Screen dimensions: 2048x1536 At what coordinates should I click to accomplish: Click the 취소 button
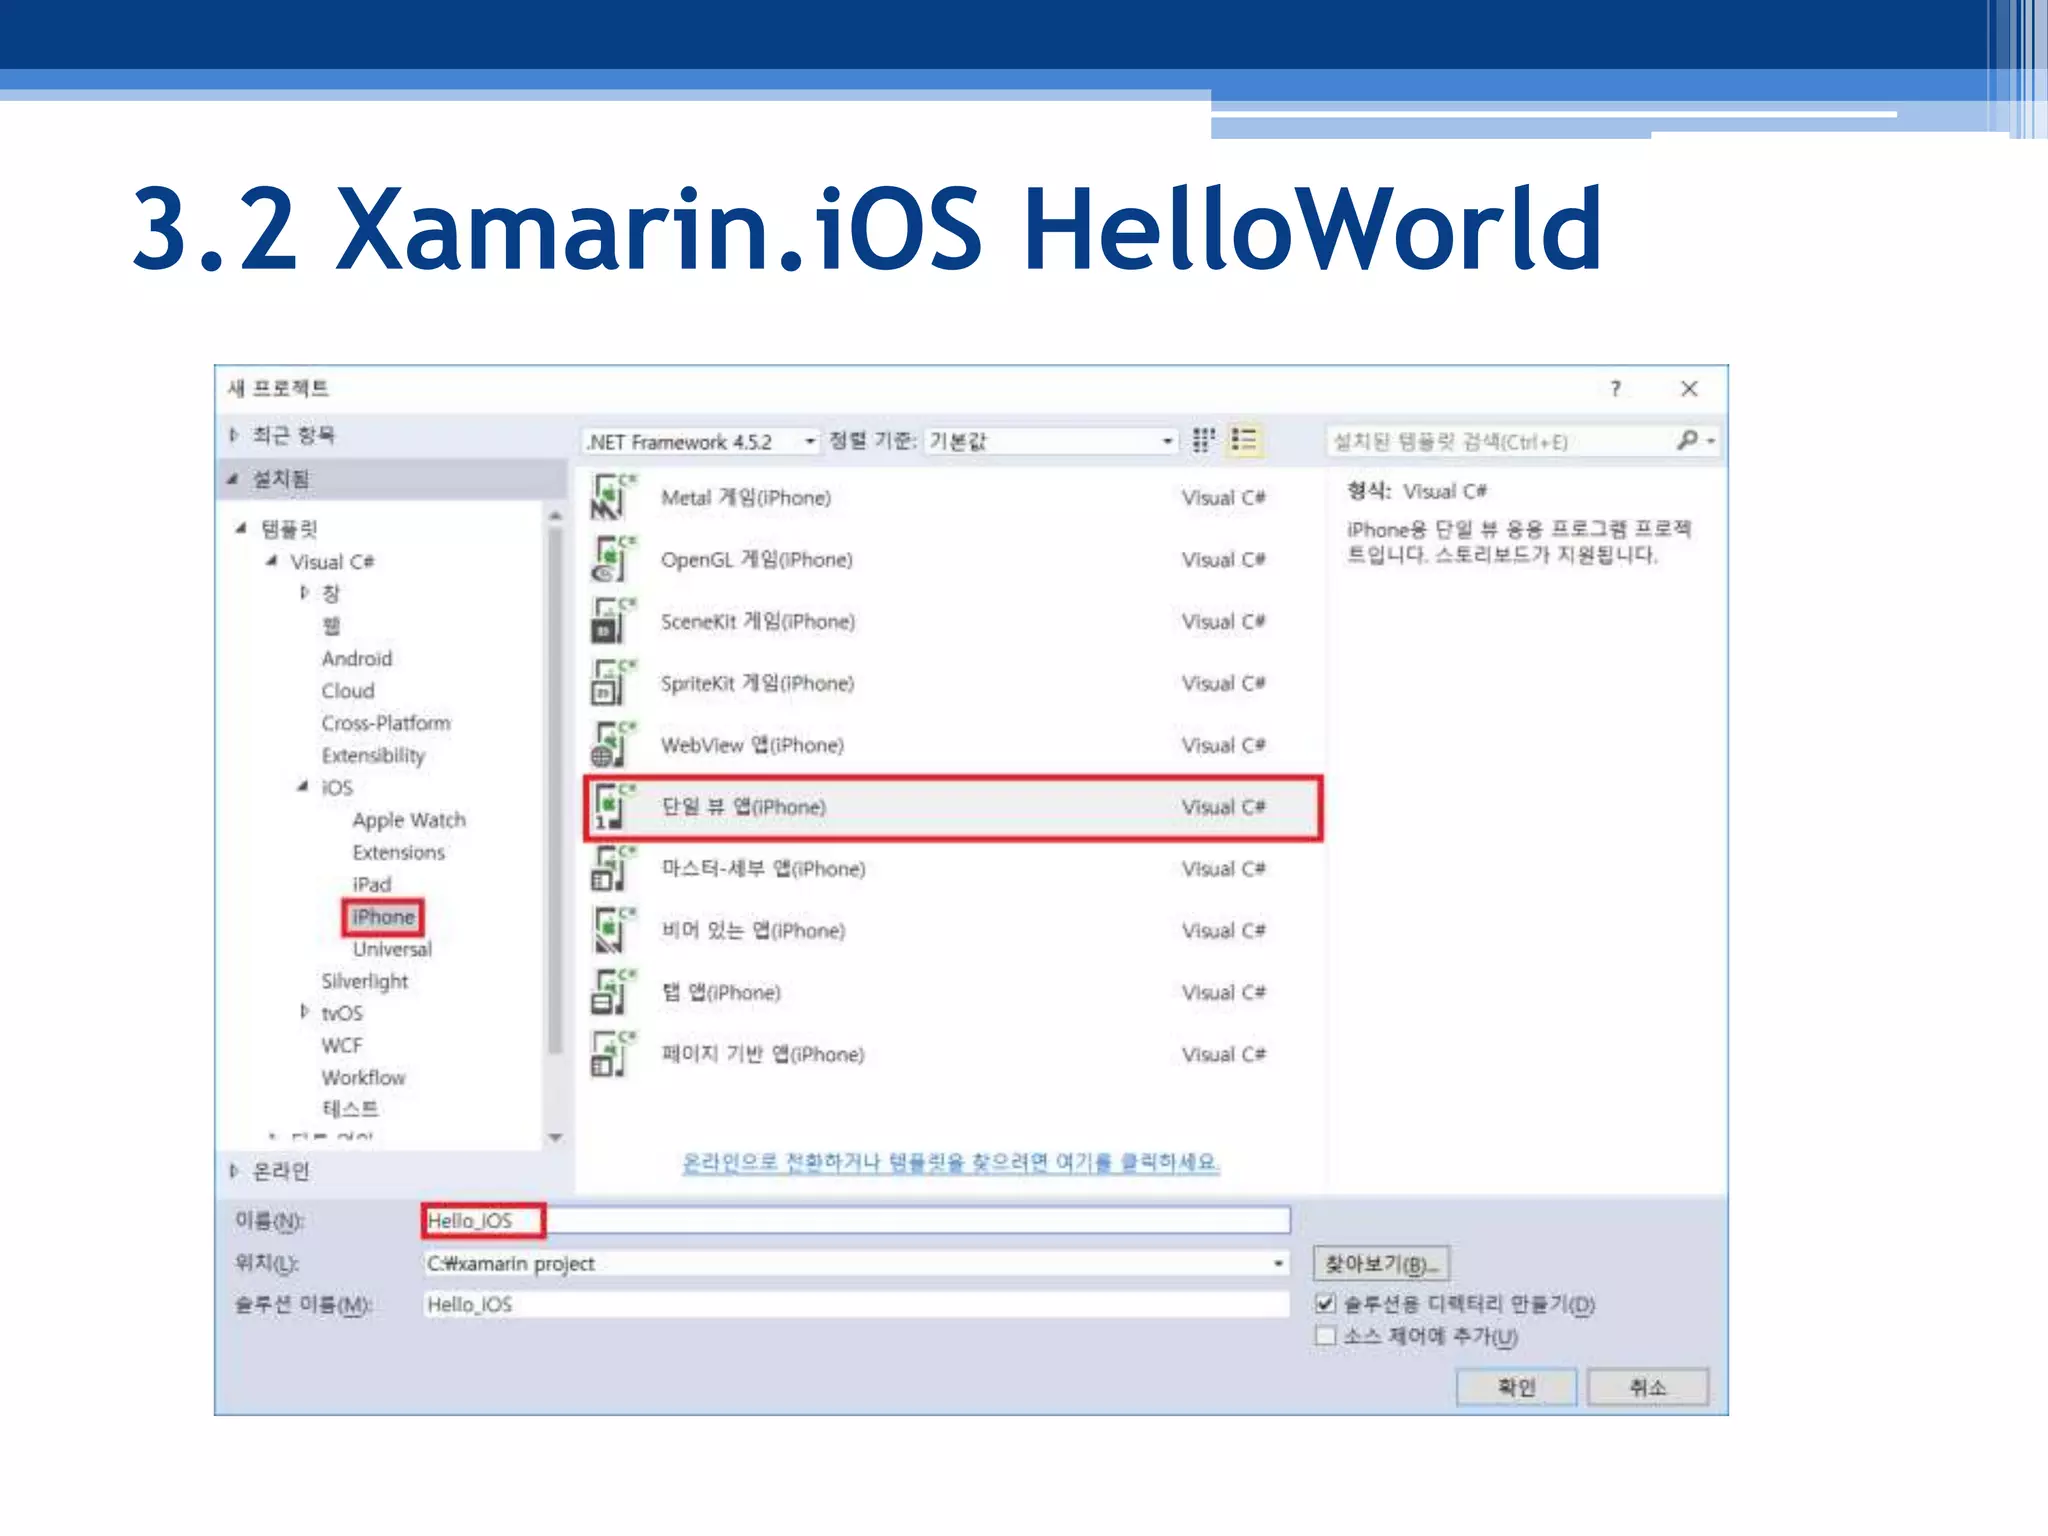point(1647,1387)
